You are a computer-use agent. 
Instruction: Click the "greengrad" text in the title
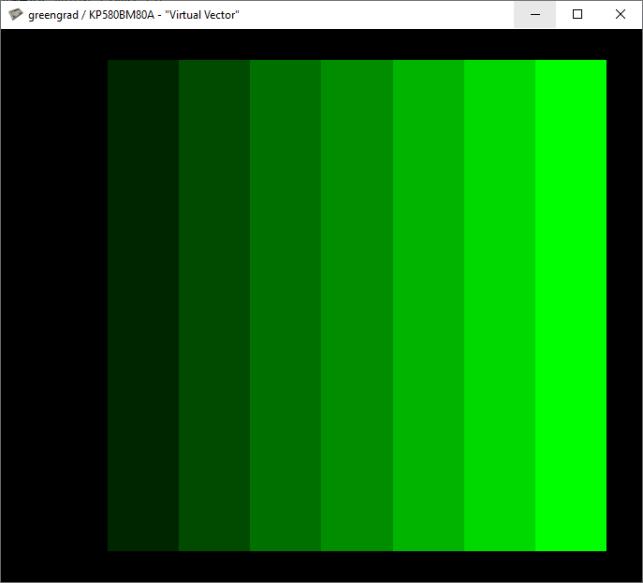pos(54,15)
